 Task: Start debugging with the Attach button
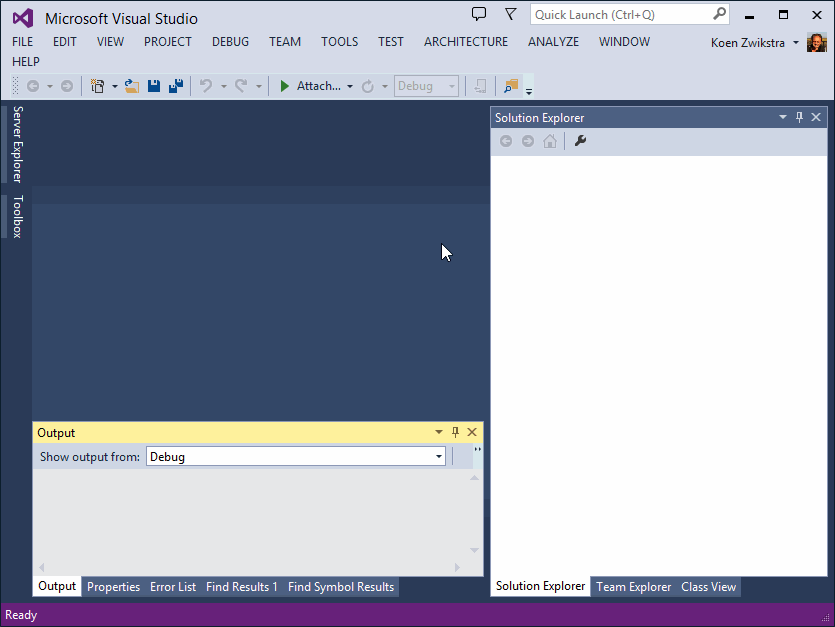click(x=310, y=86)
